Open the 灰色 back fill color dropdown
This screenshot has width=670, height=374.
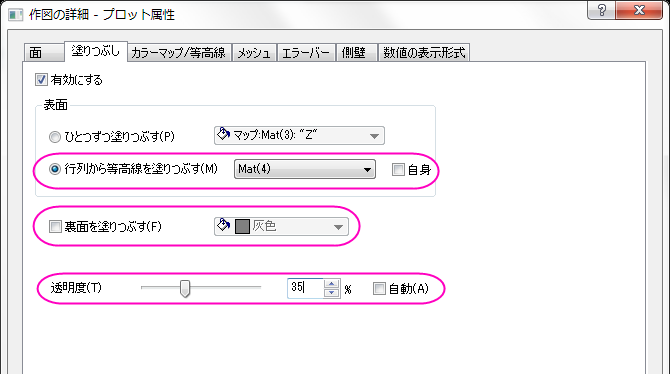click(x=281, y=226)
